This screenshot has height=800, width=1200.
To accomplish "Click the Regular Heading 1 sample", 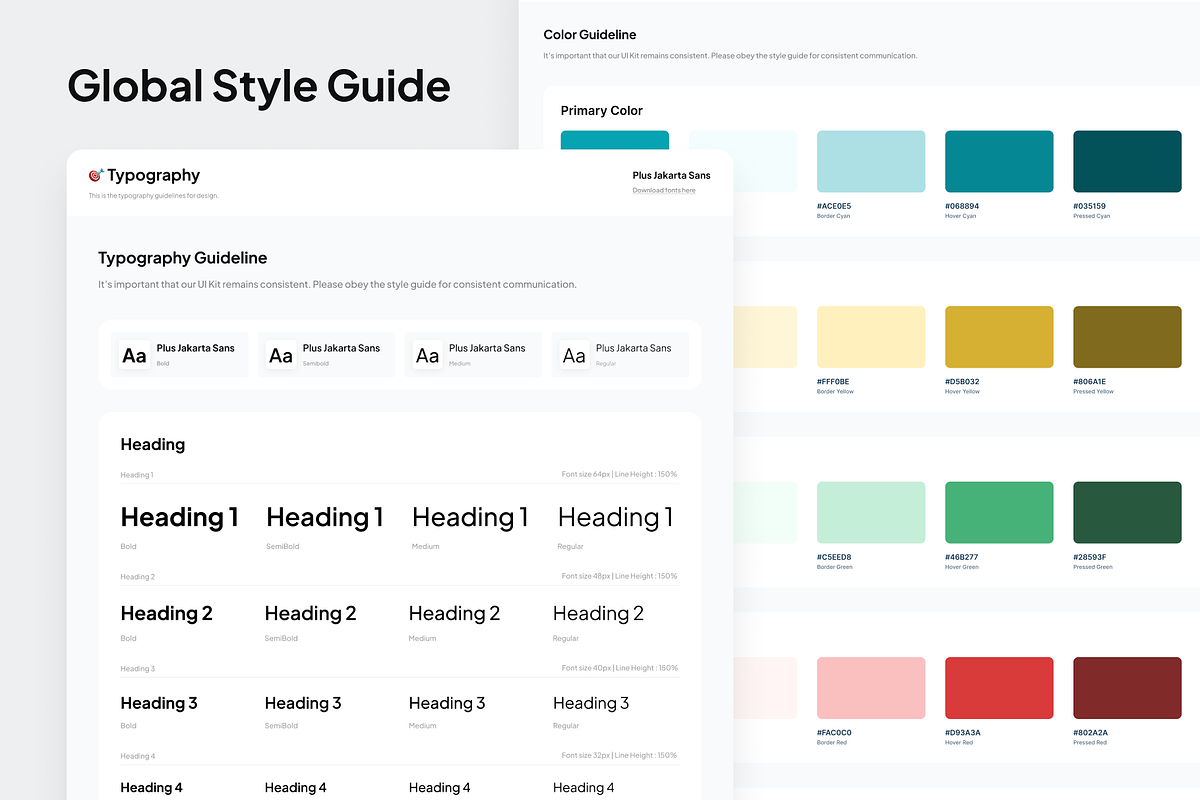I will pos(616,517).
